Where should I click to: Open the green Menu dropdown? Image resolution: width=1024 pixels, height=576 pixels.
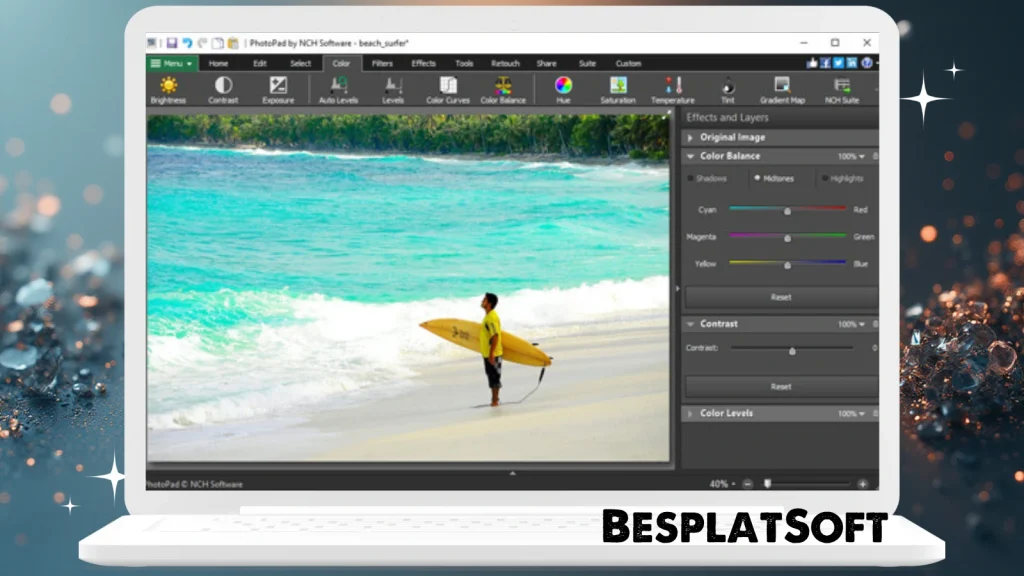(x=172, y=63)
